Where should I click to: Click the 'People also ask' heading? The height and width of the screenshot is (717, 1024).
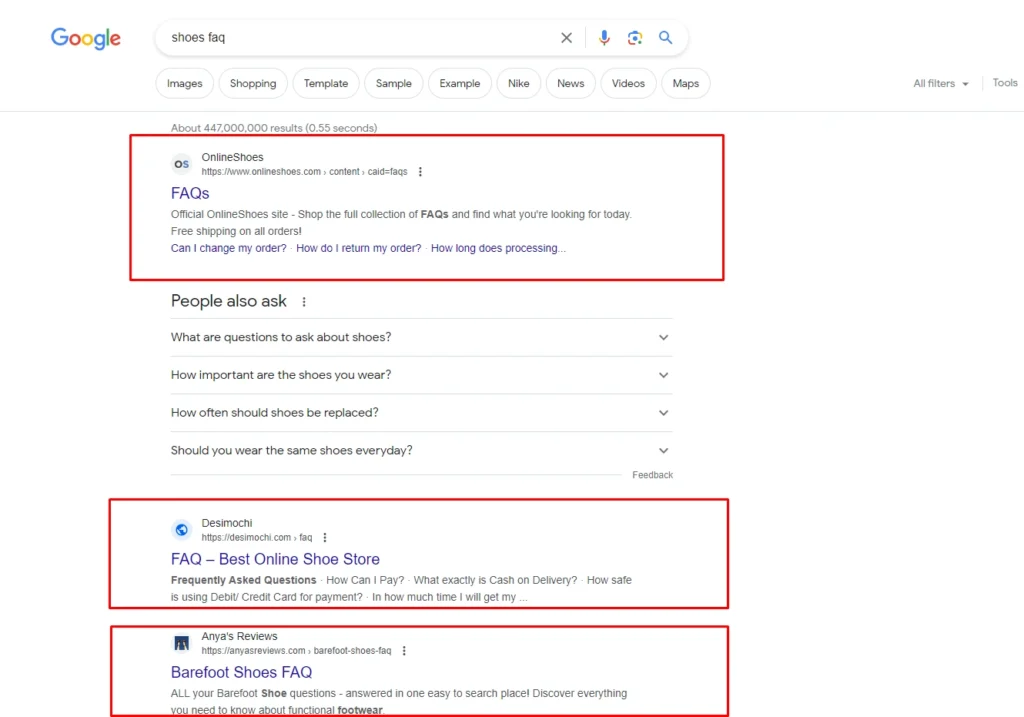click(x=229, y=301)
